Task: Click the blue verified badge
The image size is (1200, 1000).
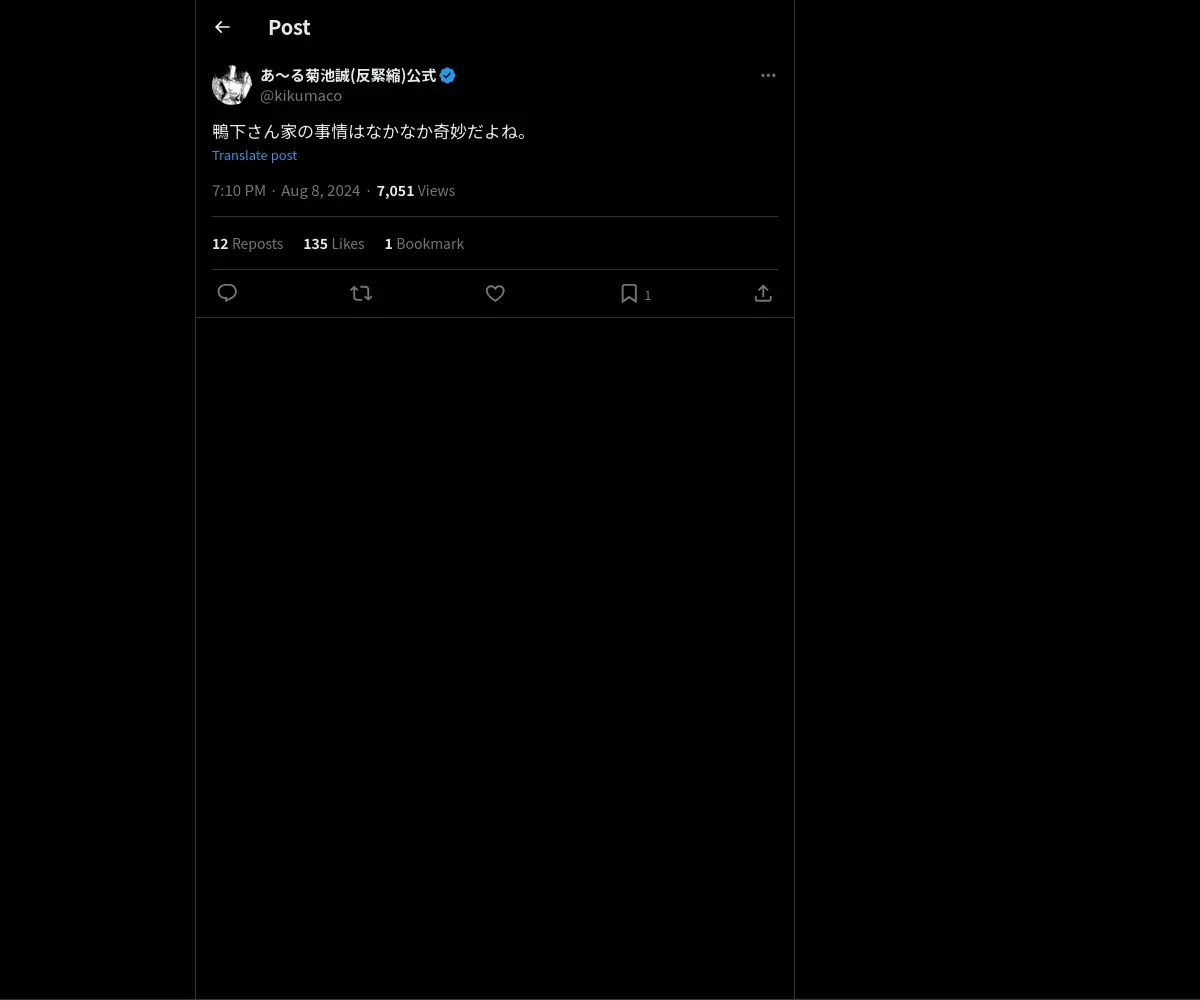Action: [x=448, y=75]
